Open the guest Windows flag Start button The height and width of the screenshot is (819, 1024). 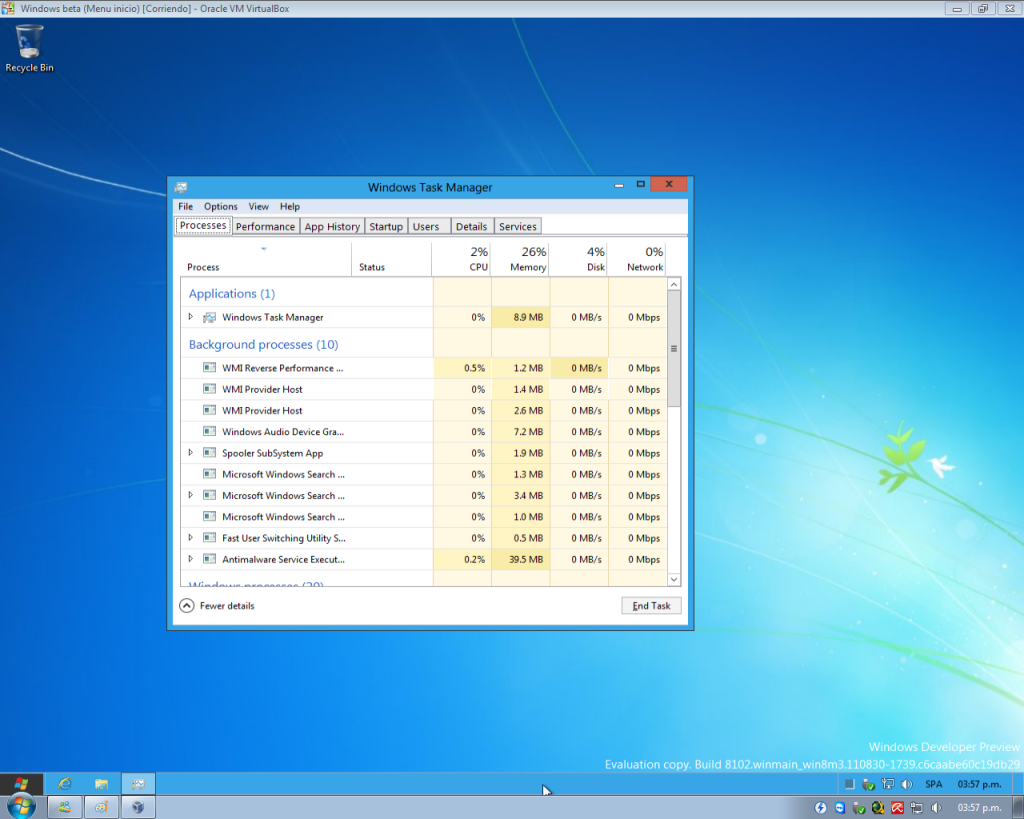[22, 784]
